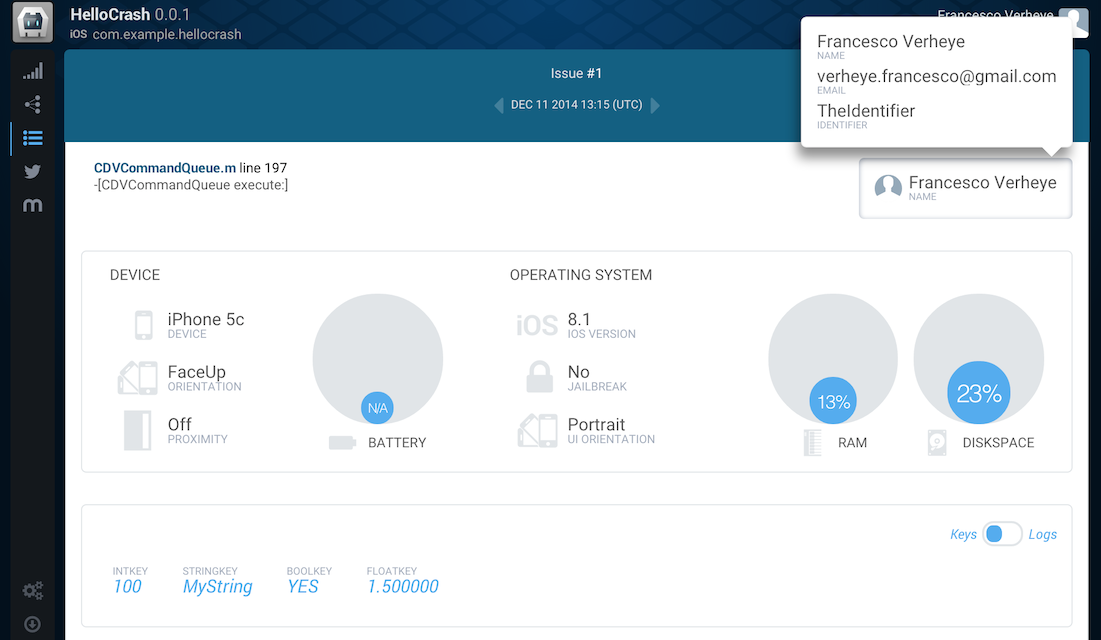
Task: Click the battery icon
Action: [342, 443]
